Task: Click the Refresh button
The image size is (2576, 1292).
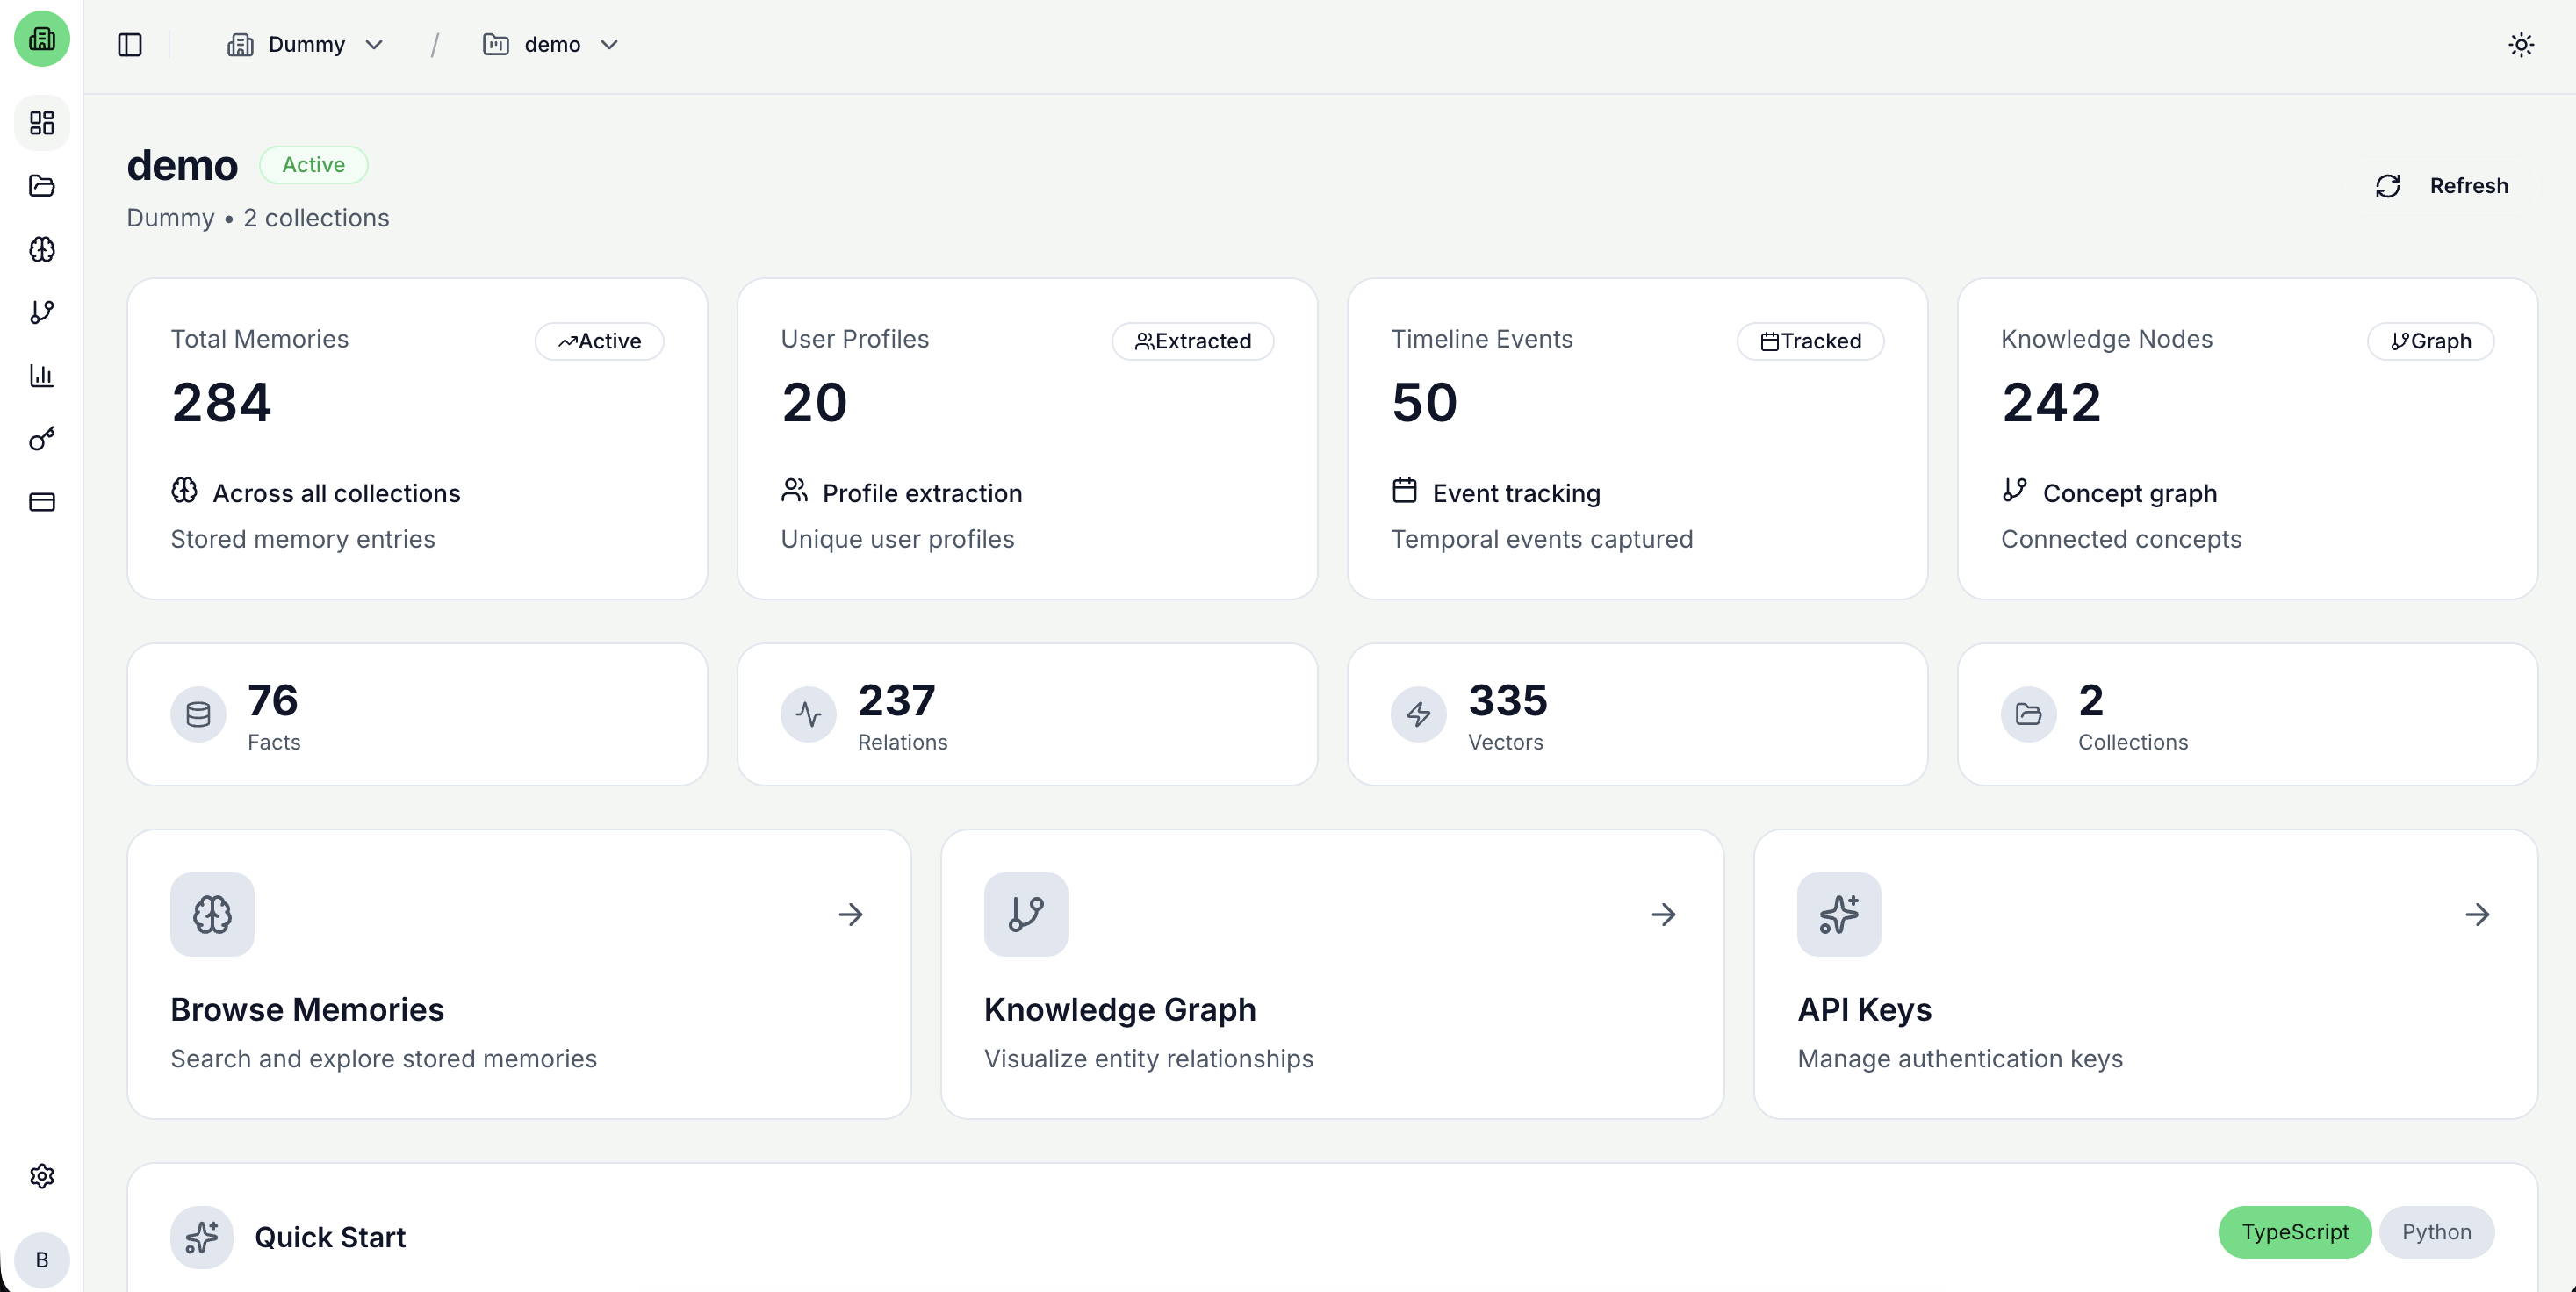Action: [x=2441, y=185]
